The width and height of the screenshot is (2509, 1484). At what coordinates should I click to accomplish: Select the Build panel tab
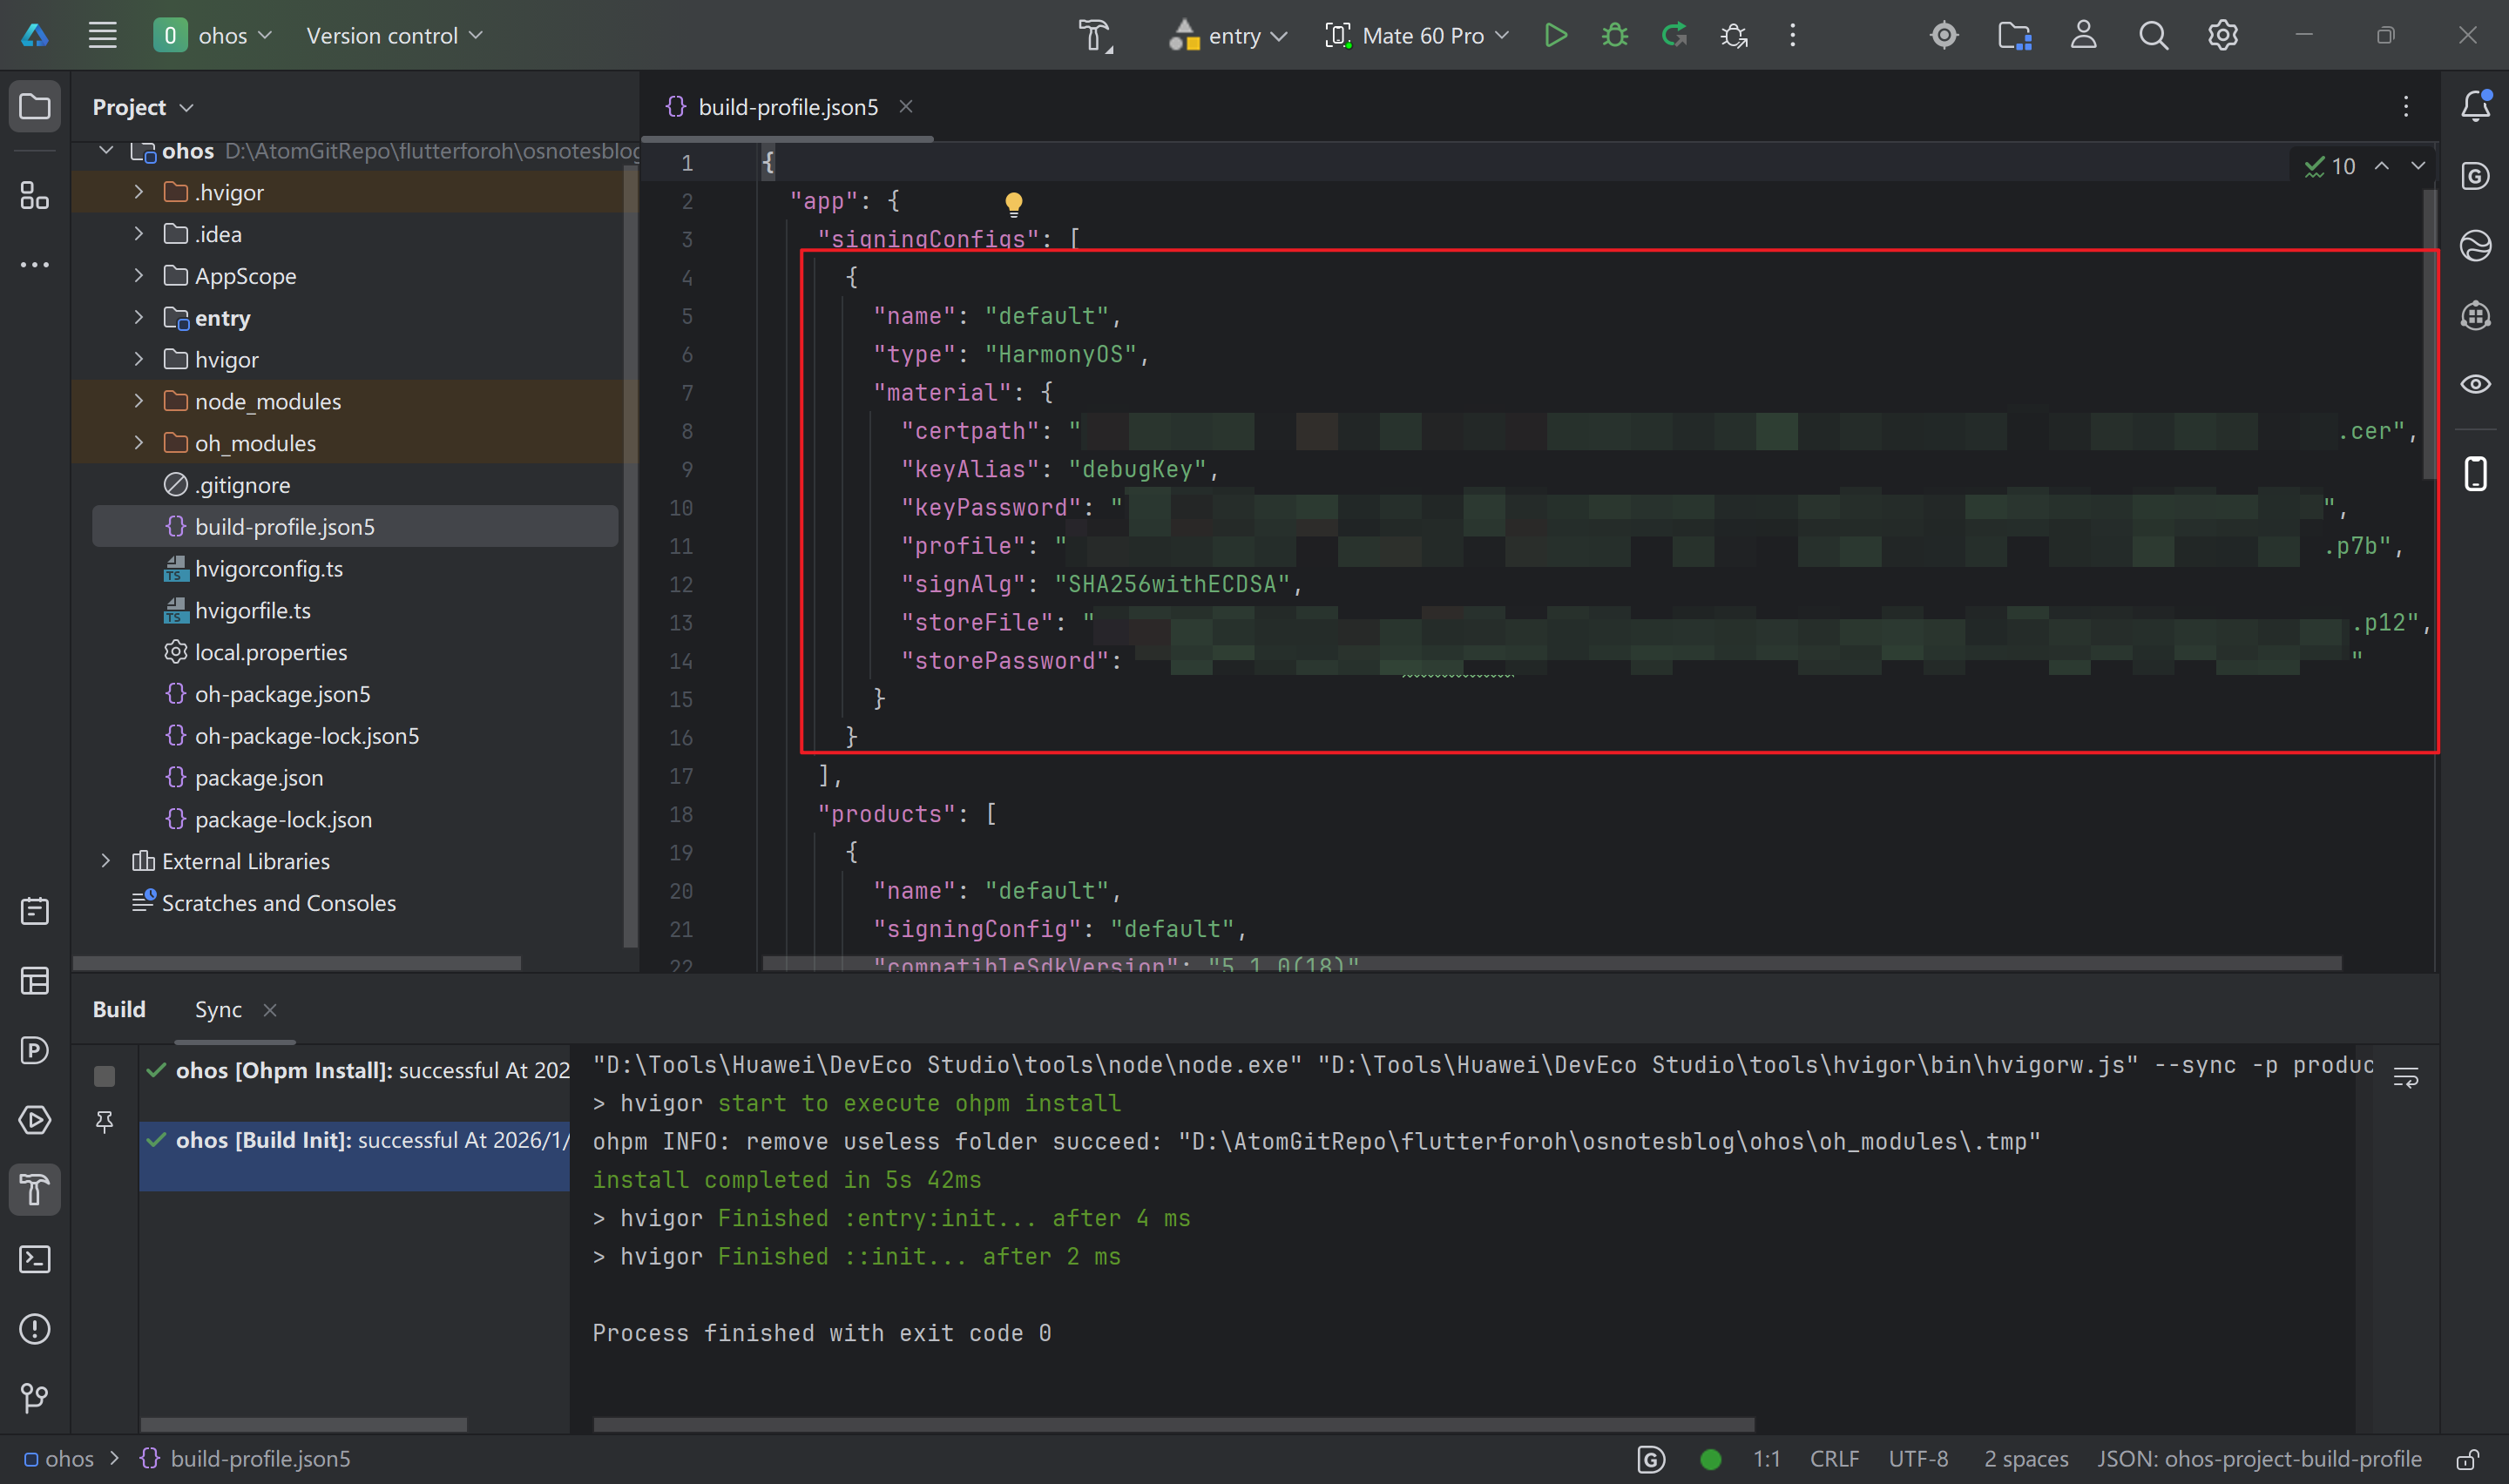(119, 1010)
